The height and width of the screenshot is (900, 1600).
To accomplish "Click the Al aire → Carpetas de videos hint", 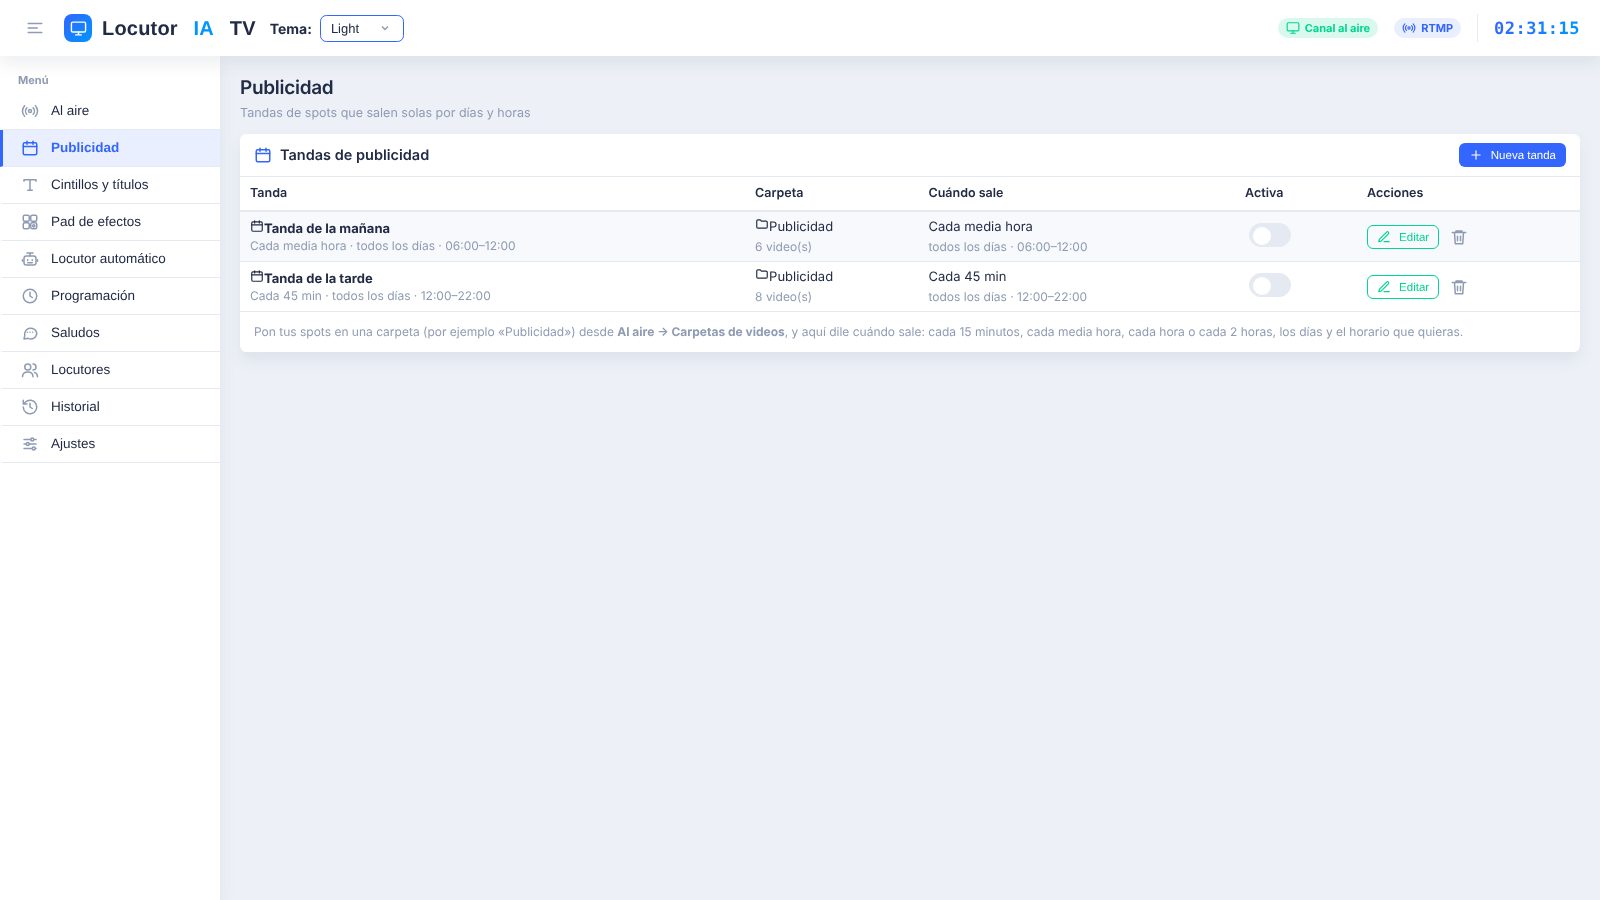I will (701, 332).
